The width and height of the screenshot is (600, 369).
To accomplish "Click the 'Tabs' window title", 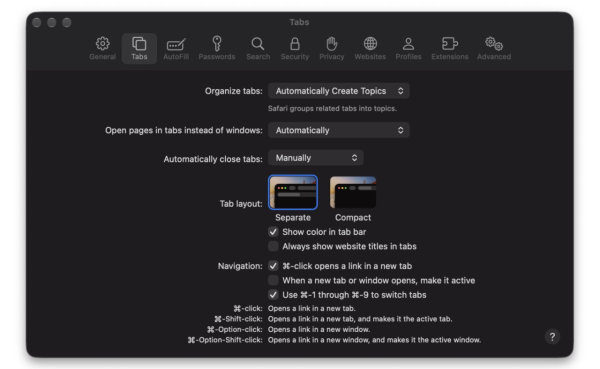I will click(299, 22).
